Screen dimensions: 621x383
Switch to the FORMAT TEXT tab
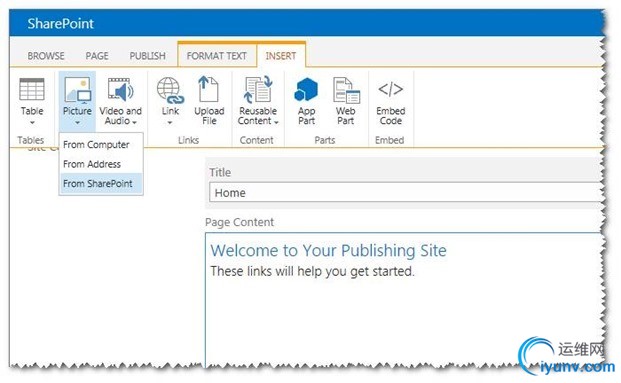217,56
